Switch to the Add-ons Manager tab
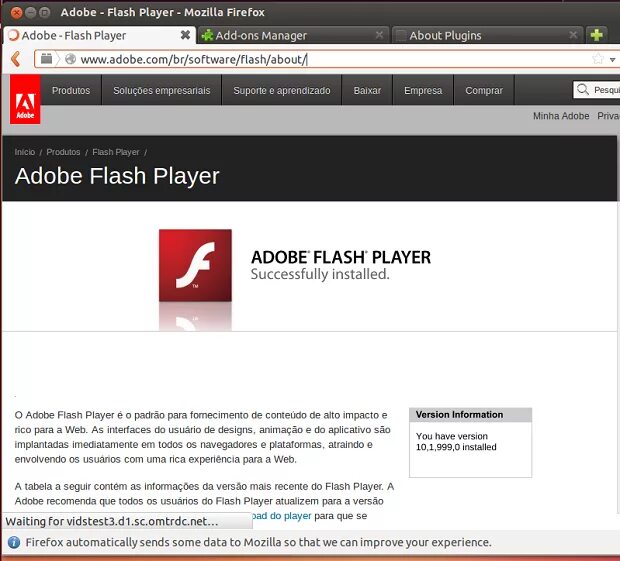620x561 pixels. click(x=293, y=35)
